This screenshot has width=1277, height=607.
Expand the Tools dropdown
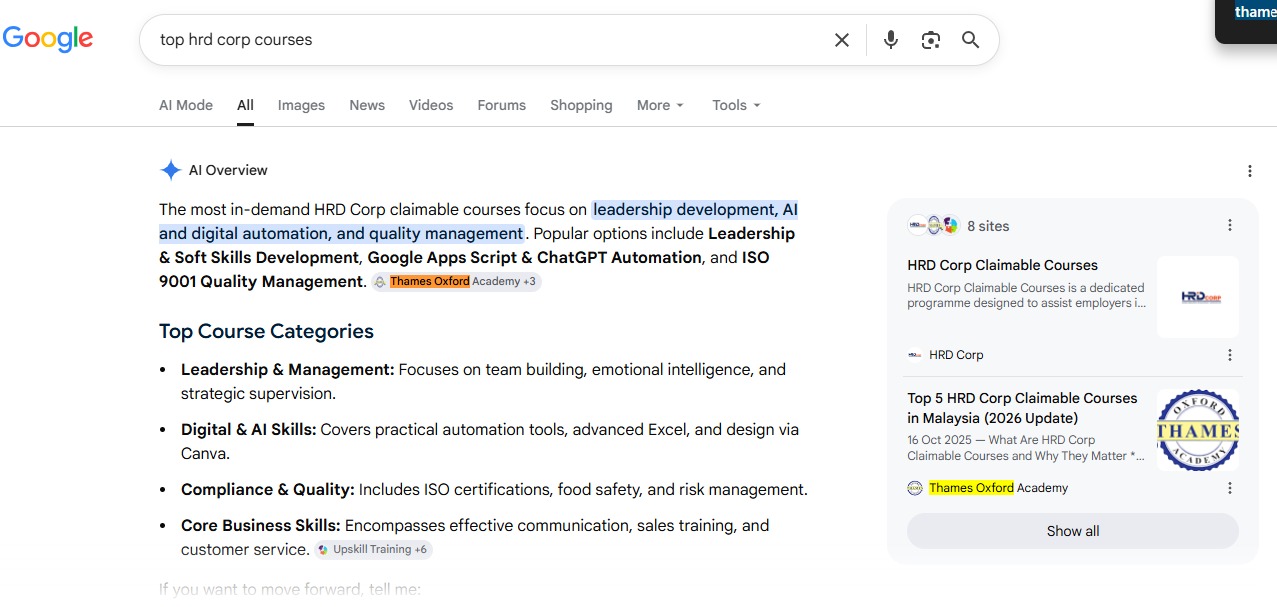[x=736, y=105]
